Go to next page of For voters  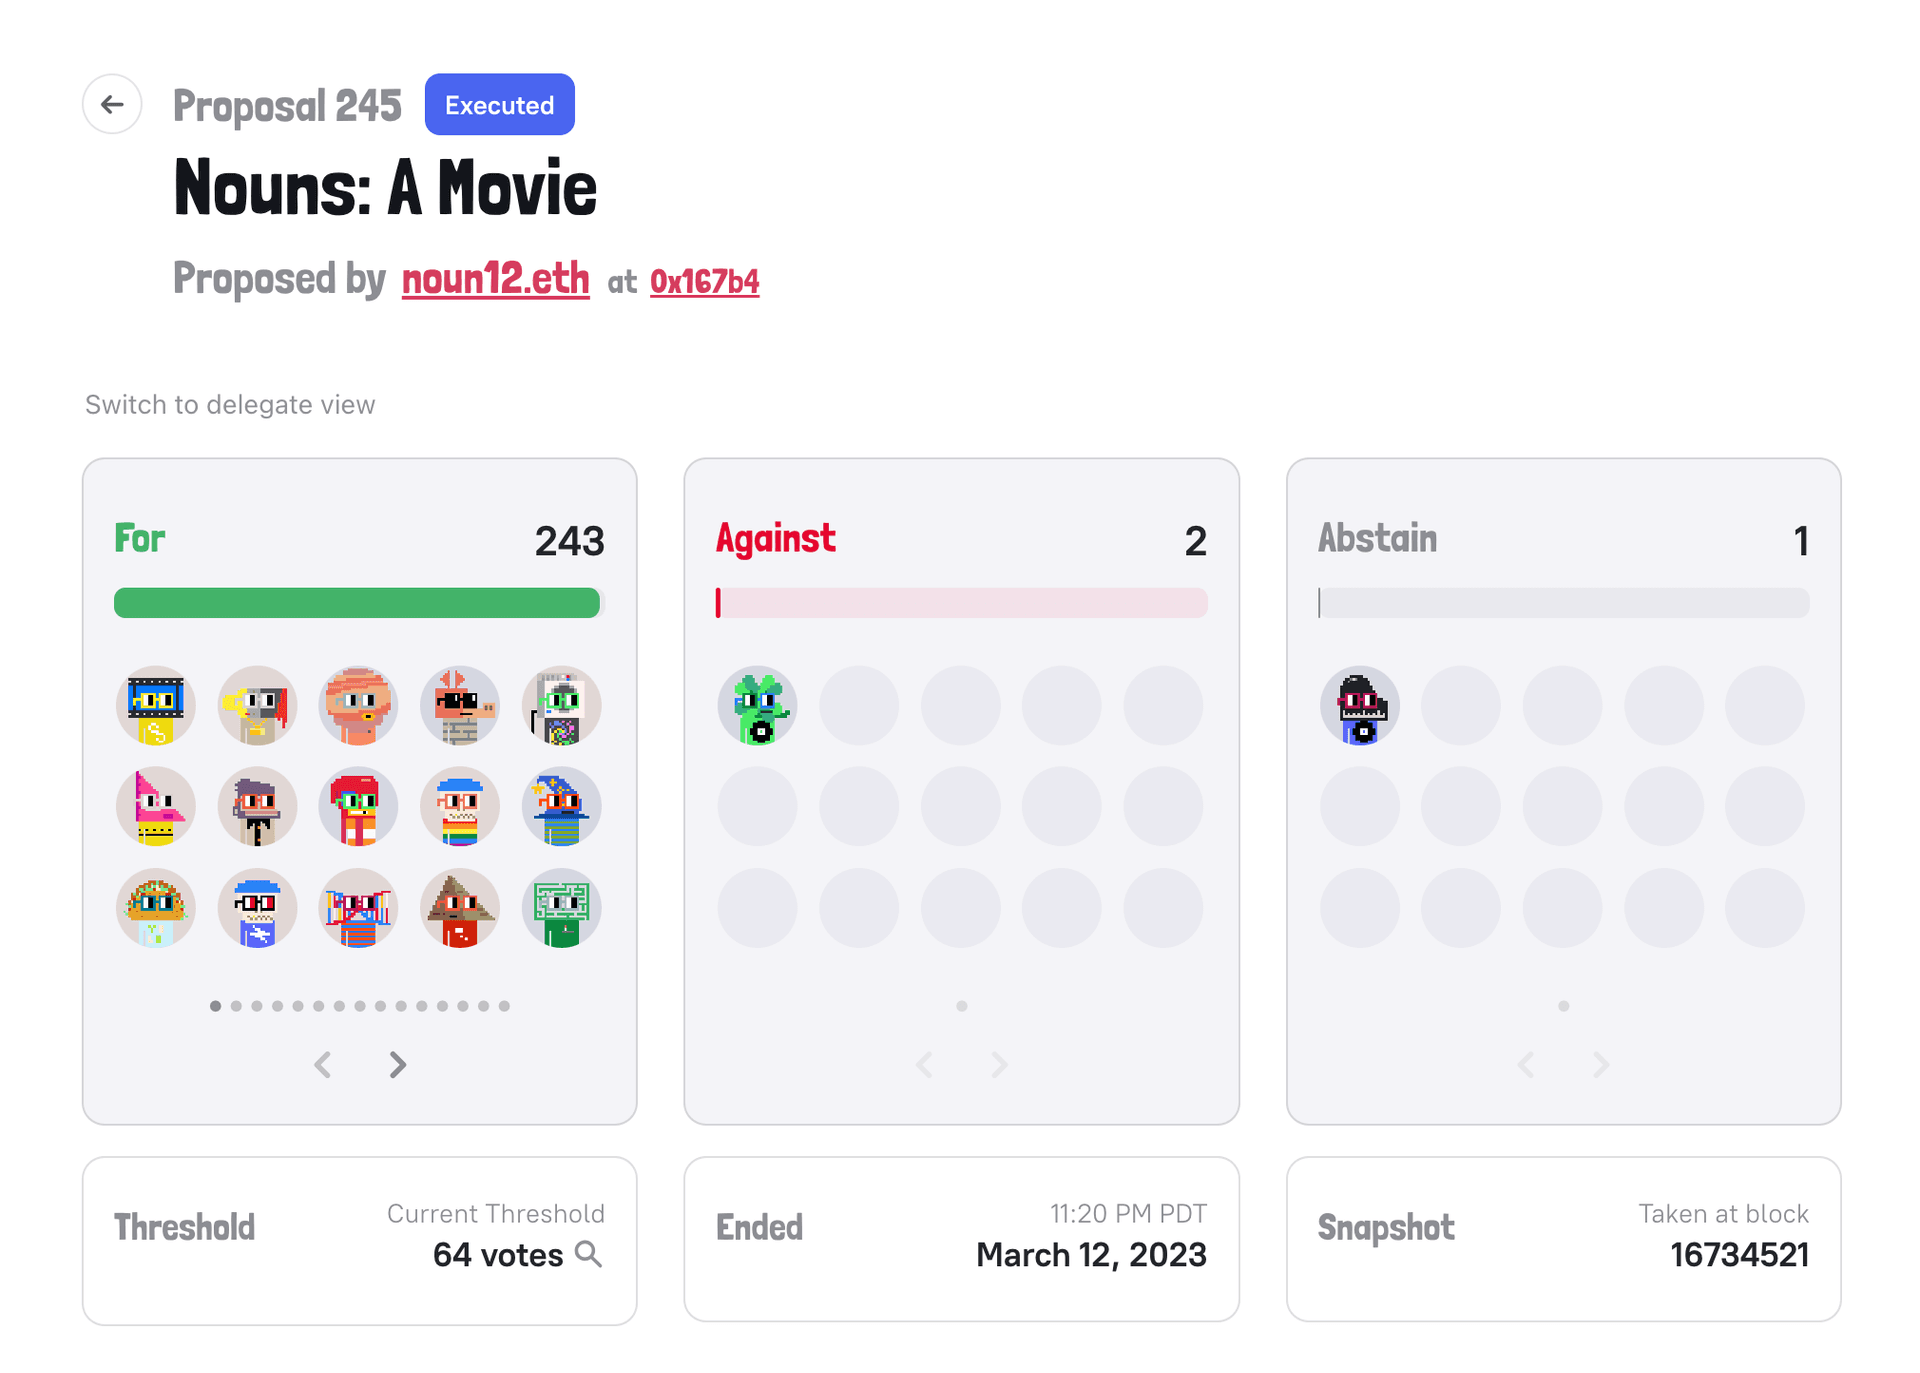pyautogui.click(x=398, y=1065)
